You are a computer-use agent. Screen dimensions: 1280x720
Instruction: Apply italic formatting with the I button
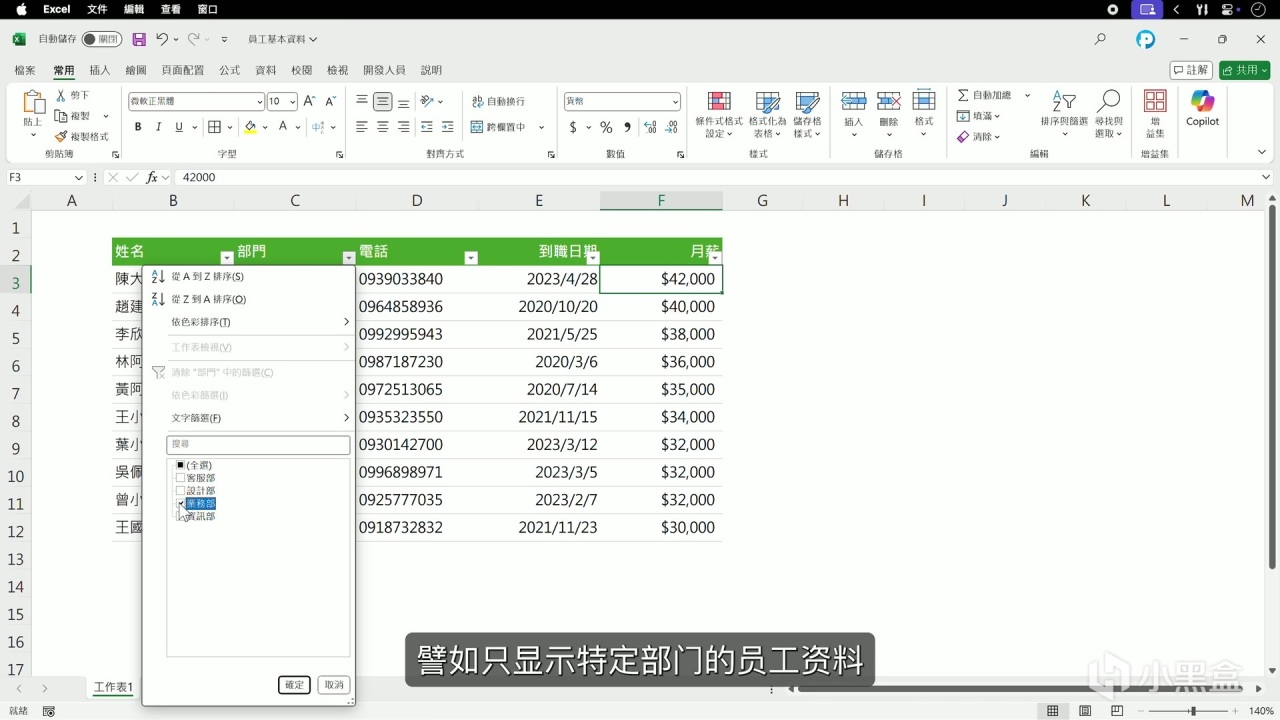coord(159,127)
